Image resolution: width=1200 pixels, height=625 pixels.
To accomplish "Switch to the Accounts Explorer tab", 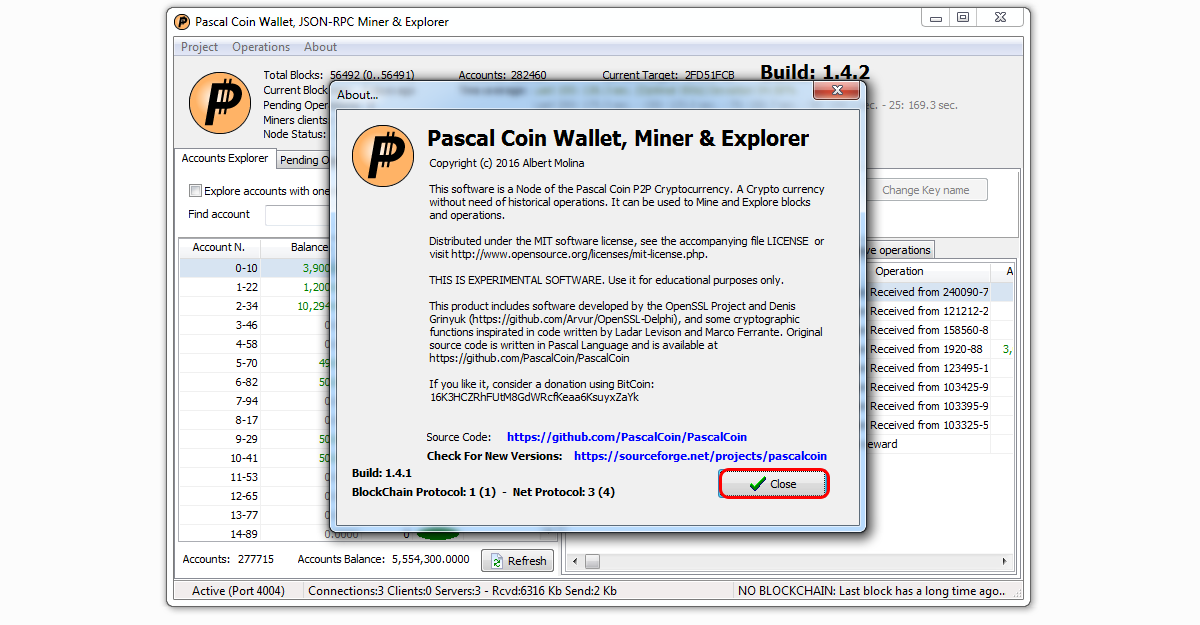I will tap(225, 159).
